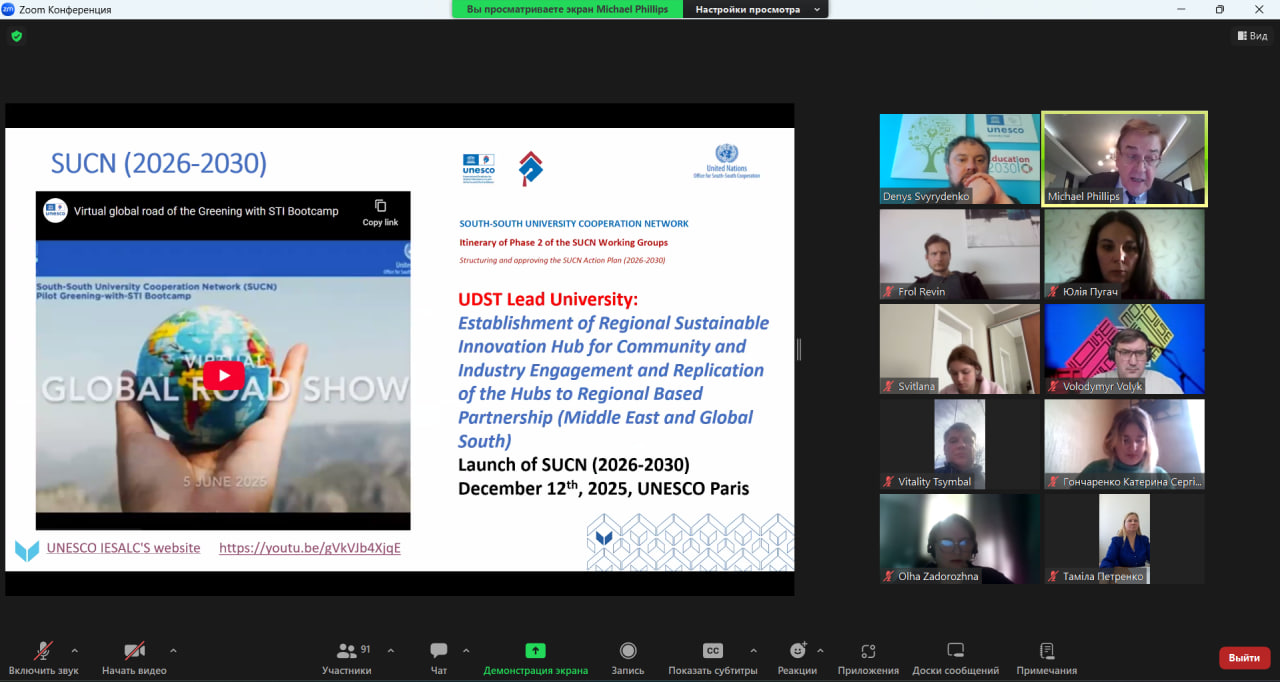Turn on camera with Начать видео
The height and width of the screenshot is (682, 1280).
(x=134, y=651)
